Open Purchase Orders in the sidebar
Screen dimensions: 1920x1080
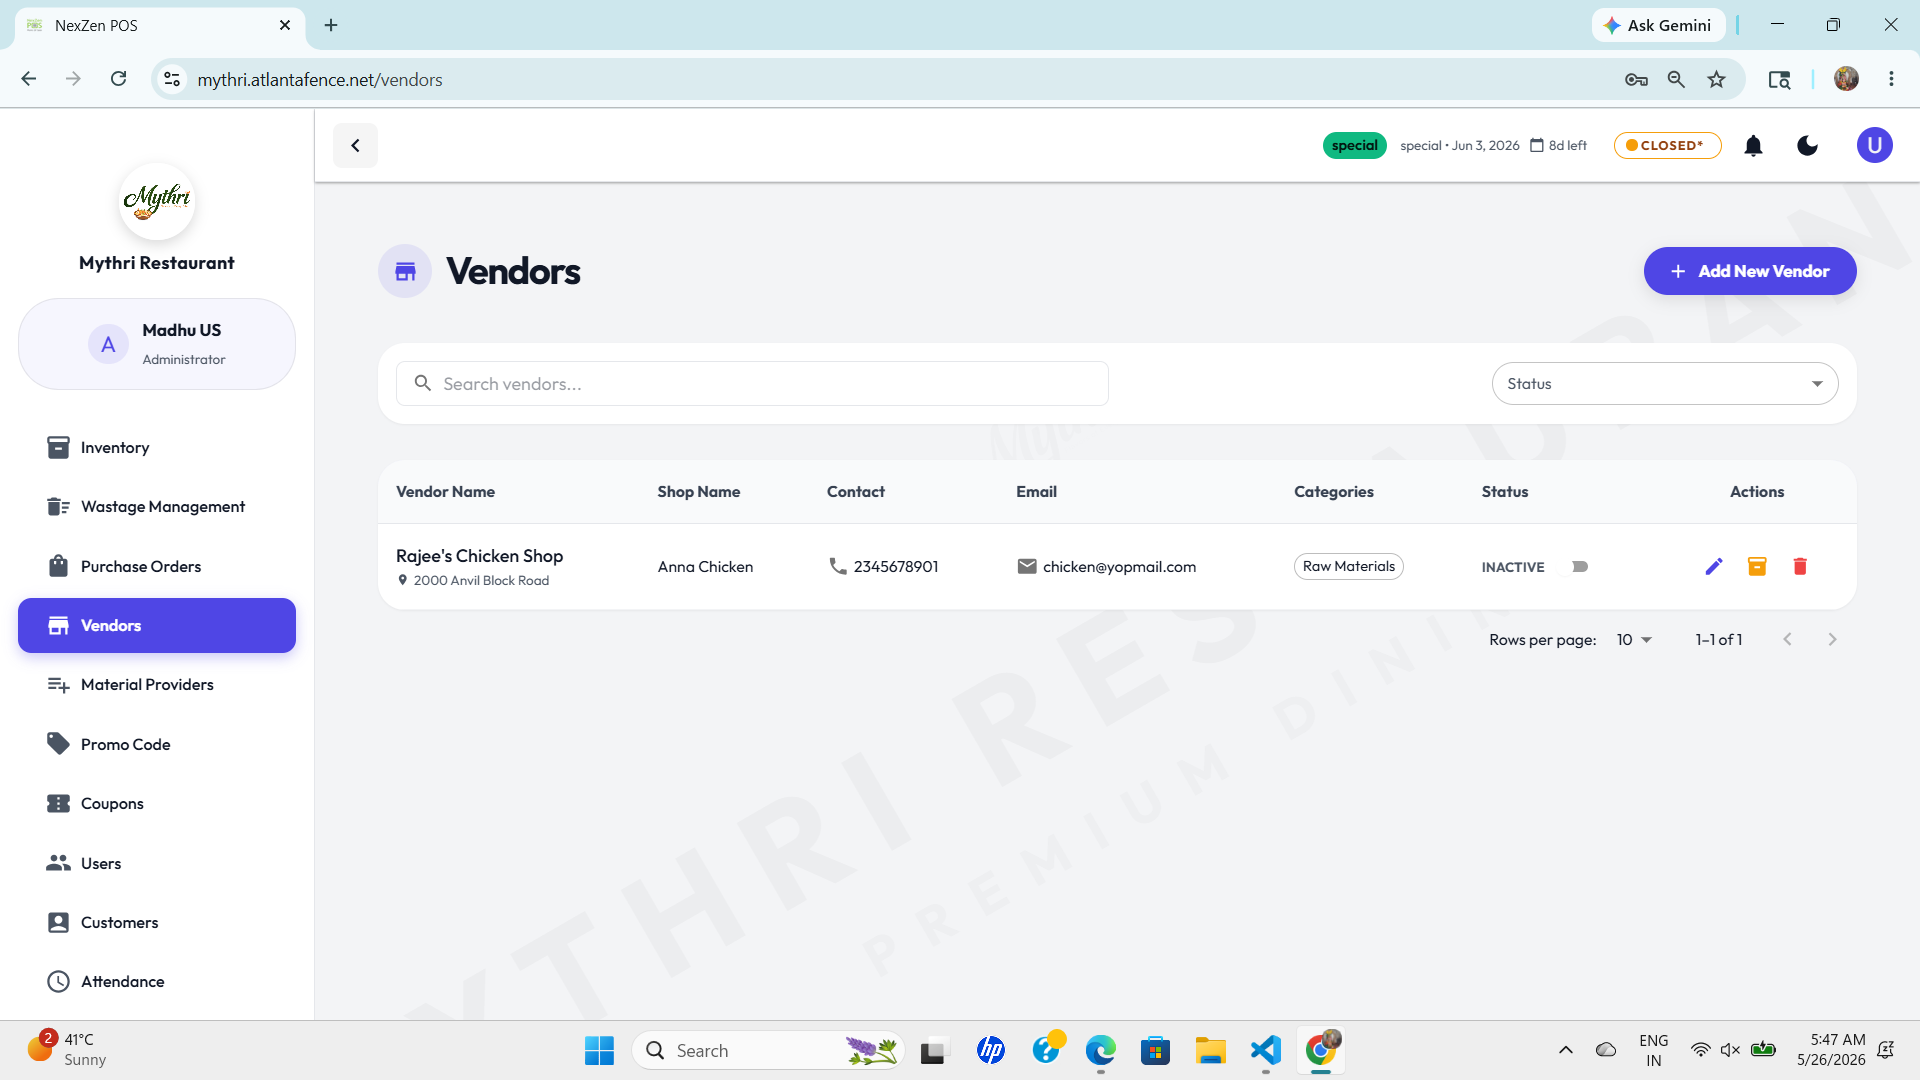[x=157, y=567]
